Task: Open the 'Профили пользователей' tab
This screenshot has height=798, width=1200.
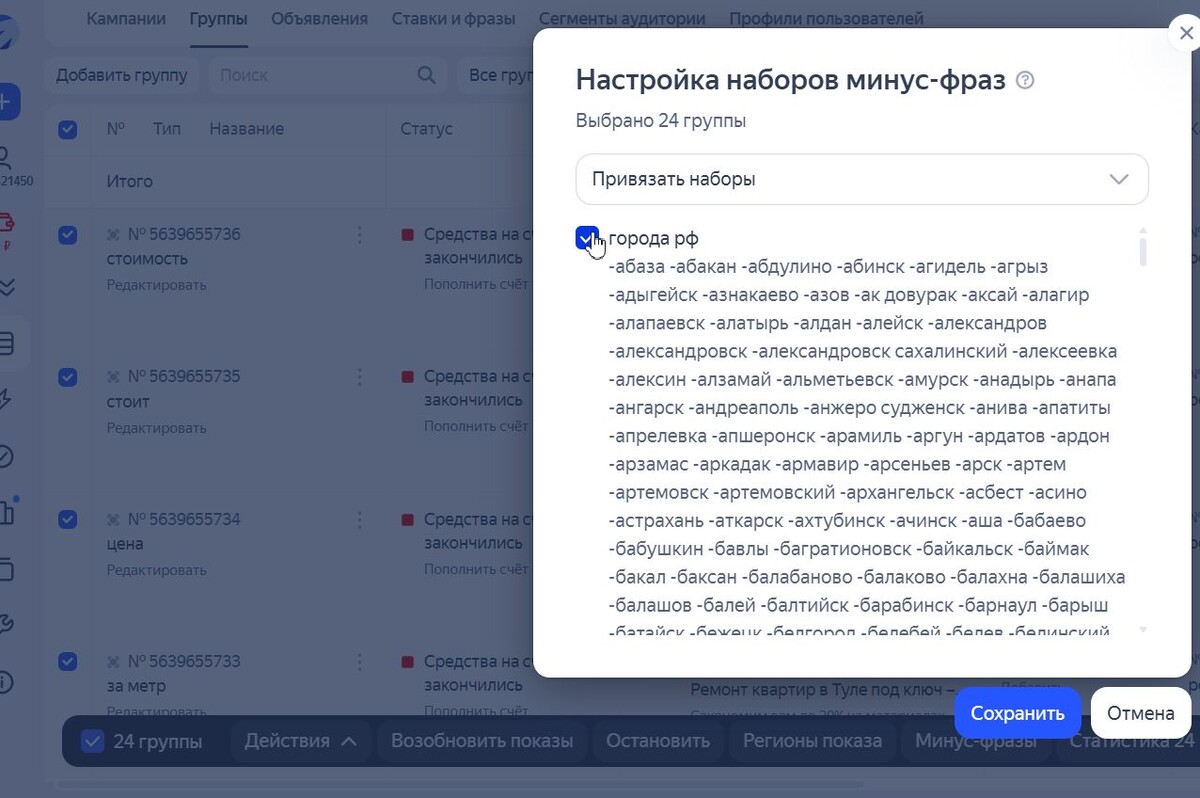Action: coord(826,18)
